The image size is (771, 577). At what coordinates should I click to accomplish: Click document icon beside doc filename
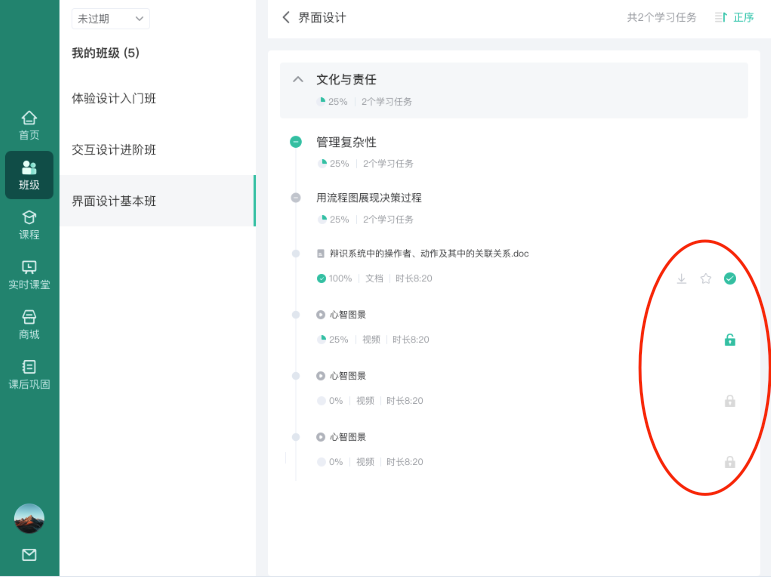point(321,254)
